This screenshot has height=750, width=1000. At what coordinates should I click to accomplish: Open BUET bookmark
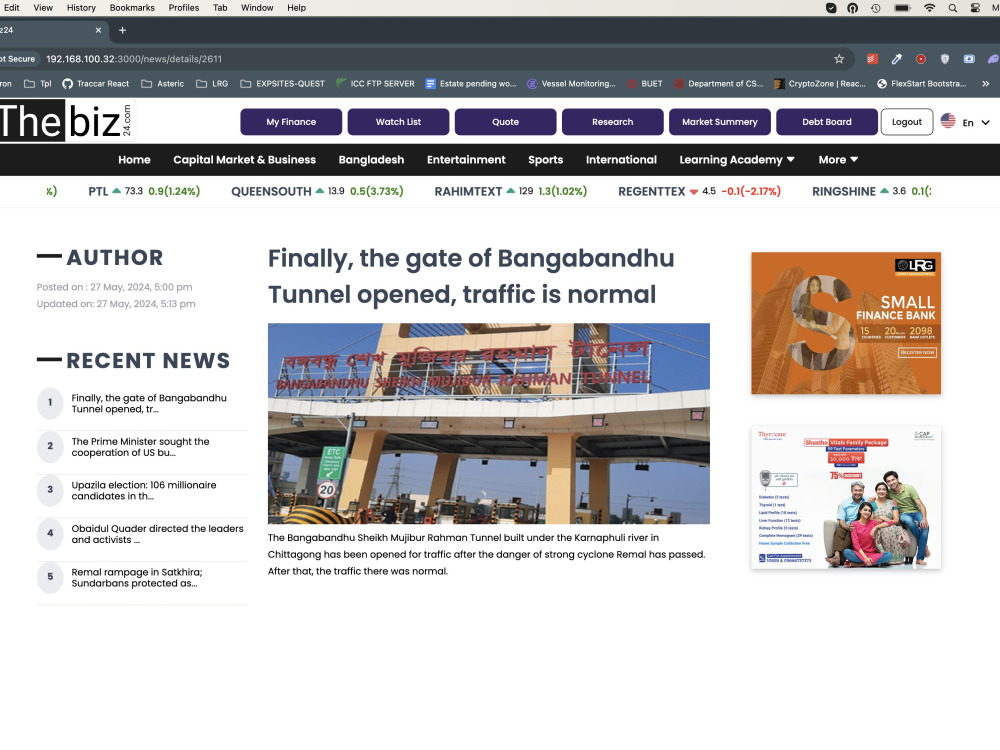[645, 84]
